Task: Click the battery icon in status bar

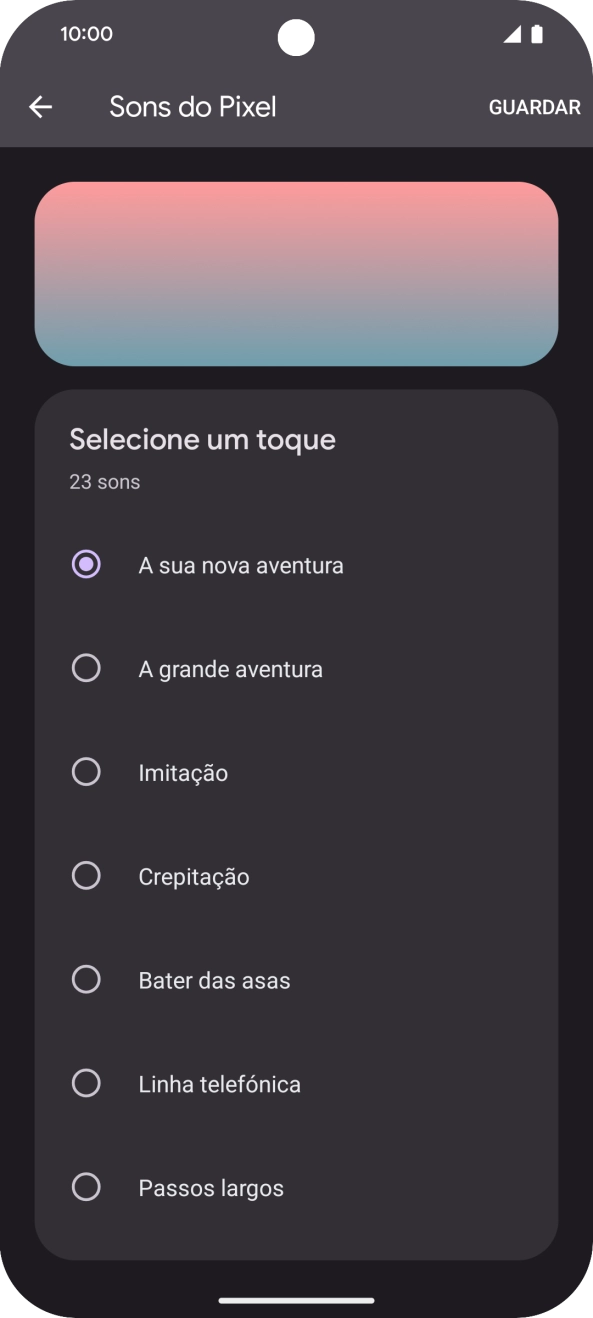Action: click(x=536, y=33)
